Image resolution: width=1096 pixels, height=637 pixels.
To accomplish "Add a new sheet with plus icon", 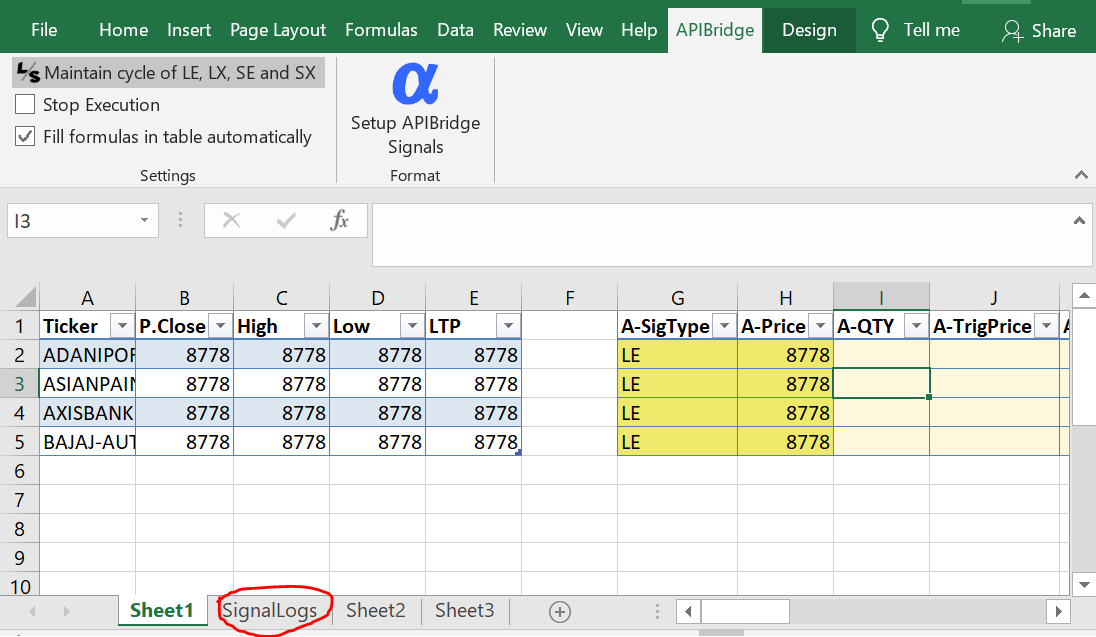I will click(x=559, y=612).
